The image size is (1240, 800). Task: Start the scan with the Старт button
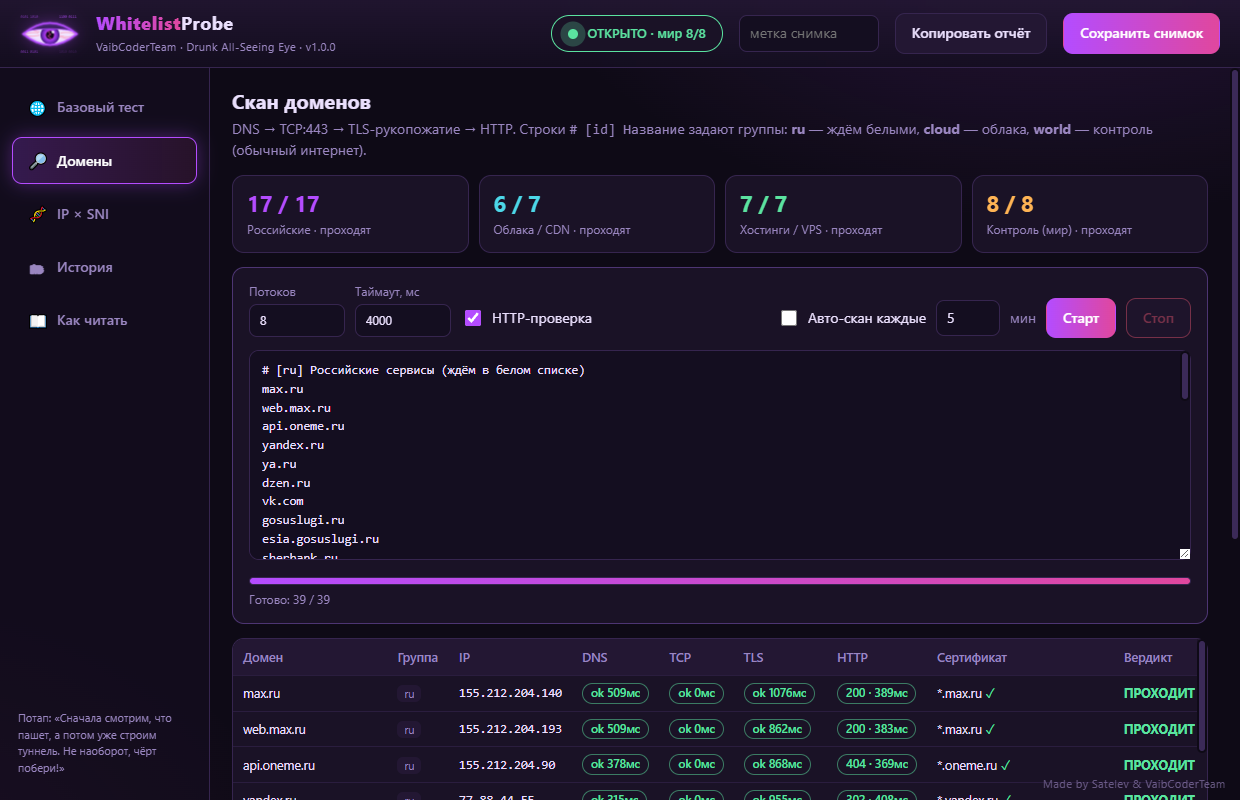point(1081,318)
